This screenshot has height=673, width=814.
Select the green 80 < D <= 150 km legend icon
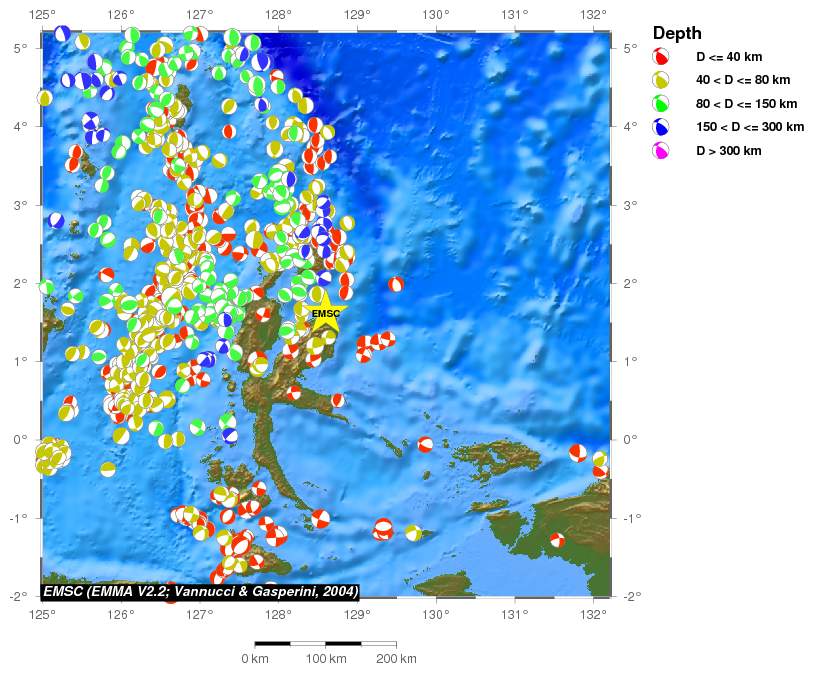660,104
